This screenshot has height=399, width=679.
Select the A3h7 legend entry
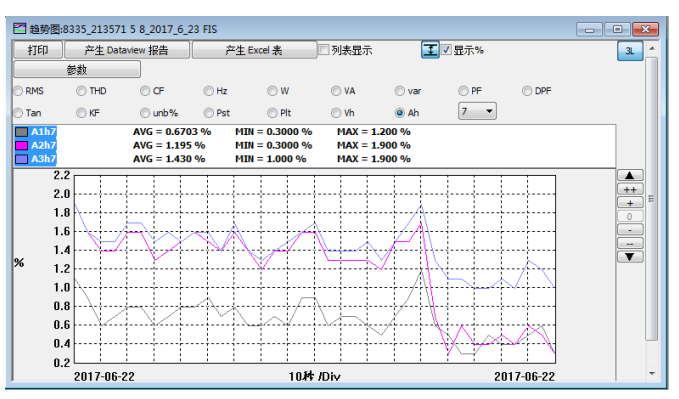pos(43,159)
